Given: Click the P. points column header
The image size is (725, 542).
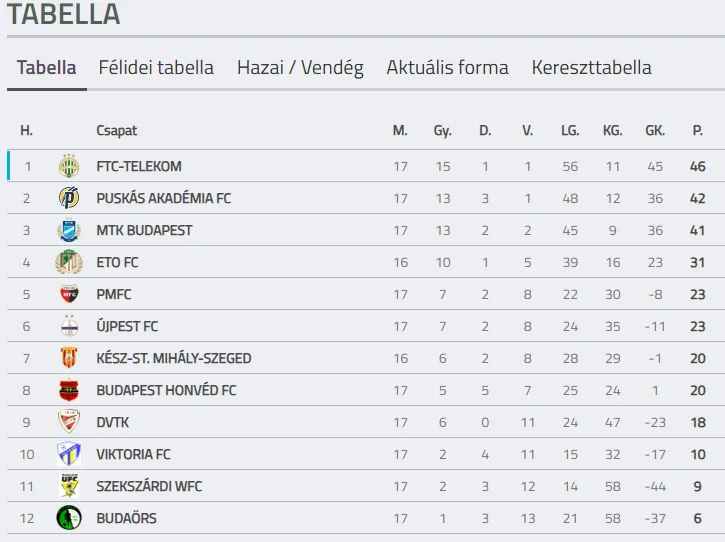Looking at the screenshot, I should tap(697, 130).
